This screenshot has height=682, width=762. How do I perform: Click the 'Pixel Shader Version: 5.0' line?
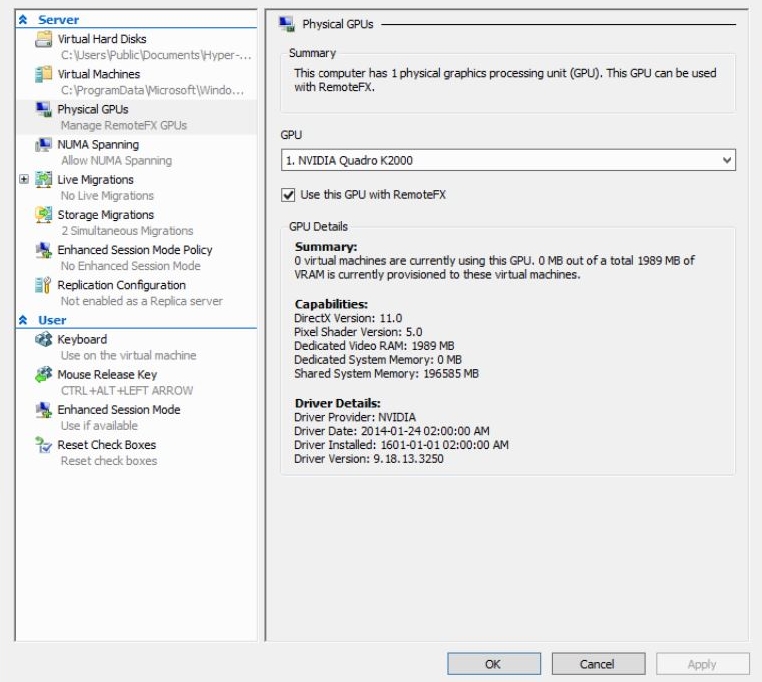pyautogui.click(x=358, y=332)
